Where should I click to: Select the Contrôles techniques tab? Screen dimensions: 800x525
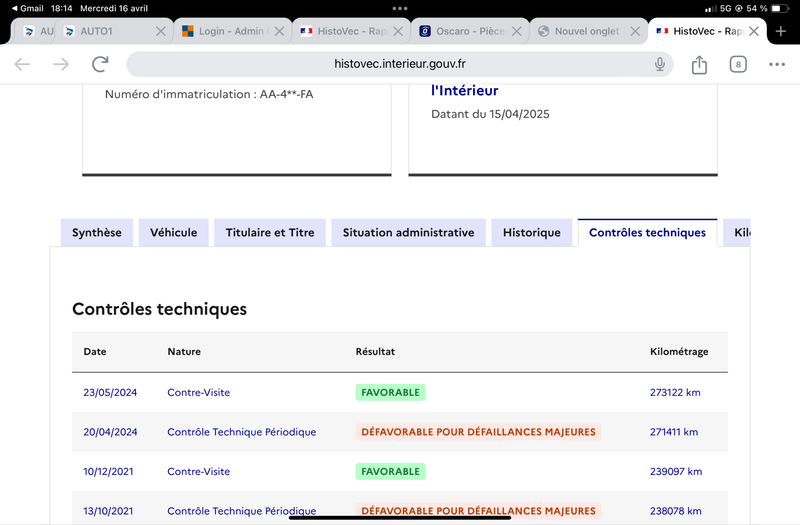[647, 233]
